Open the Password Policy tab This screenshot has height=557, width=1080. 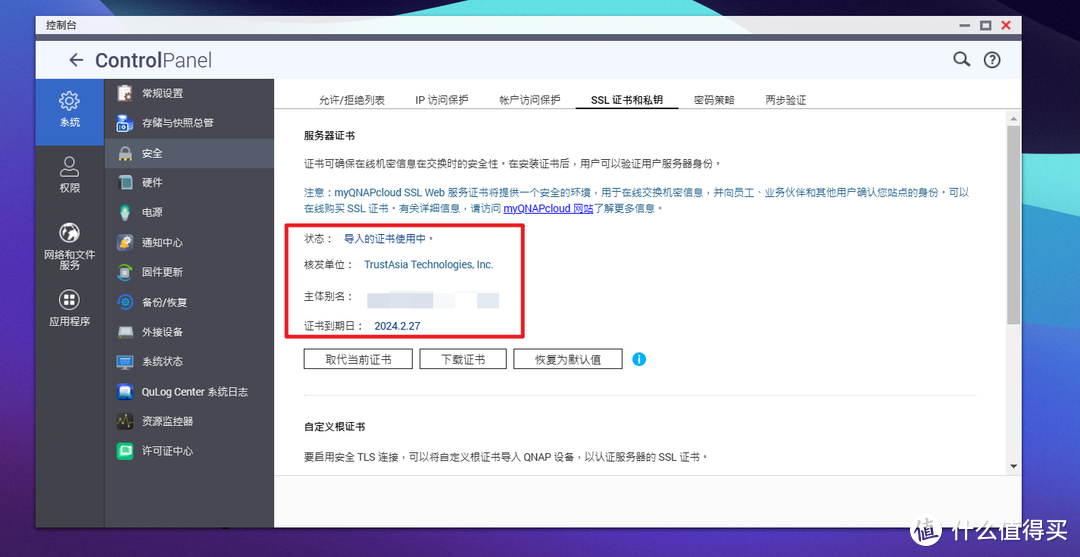click(714, 100)
